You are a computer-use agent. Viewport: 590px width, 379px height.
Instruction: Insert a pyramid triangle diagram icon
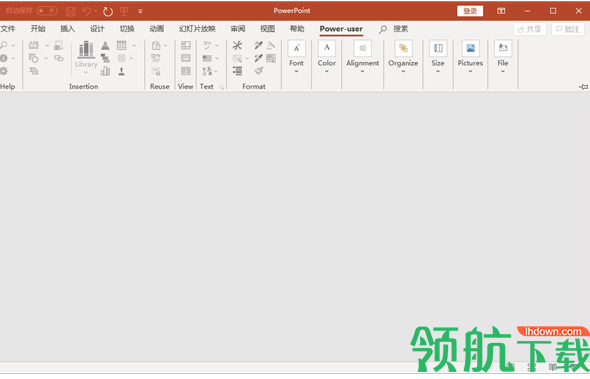tap(105, 46)
